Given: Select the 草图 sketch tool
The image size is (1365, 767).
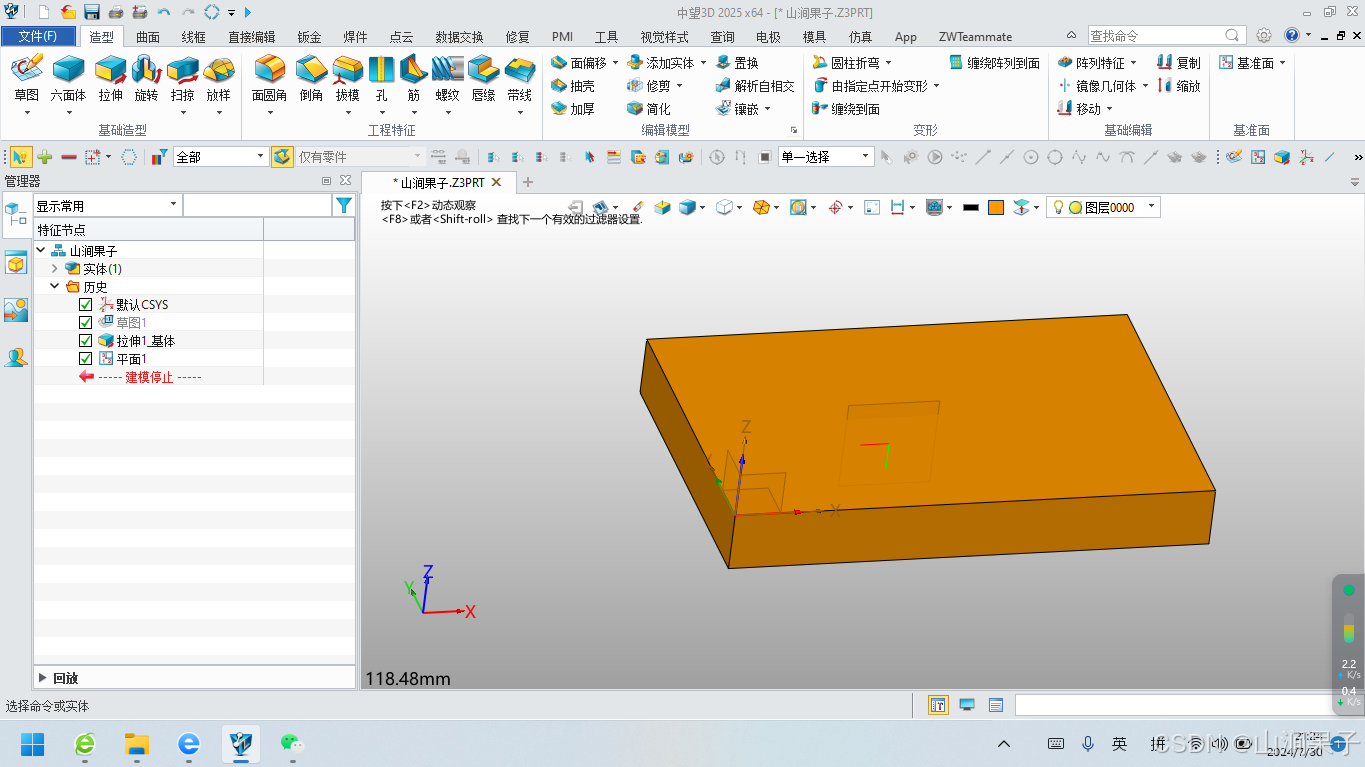Looking at the screenshot, I should click(26, 79).
